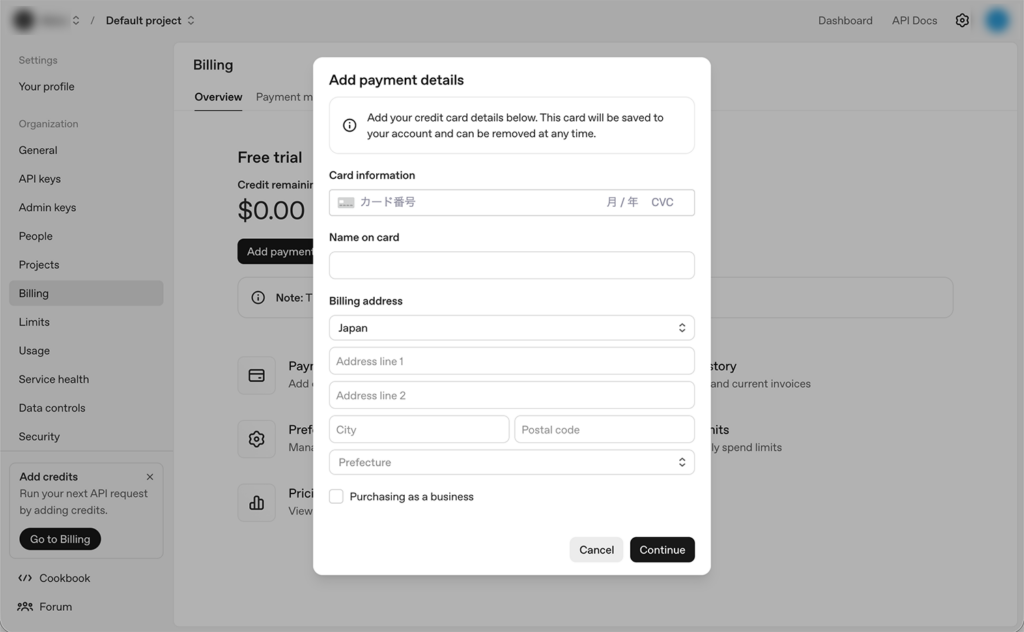Click the Name on card field
Image resolution: width=1024 pixels, height=632 pixels.
(511, 265)
